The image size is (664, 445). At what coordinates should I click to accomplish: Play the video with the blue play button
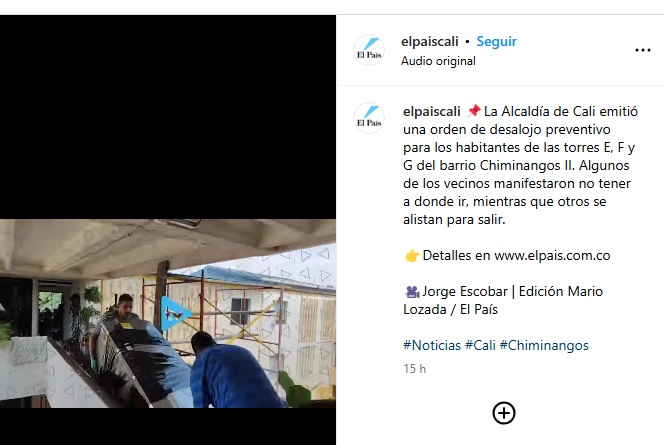175,314
